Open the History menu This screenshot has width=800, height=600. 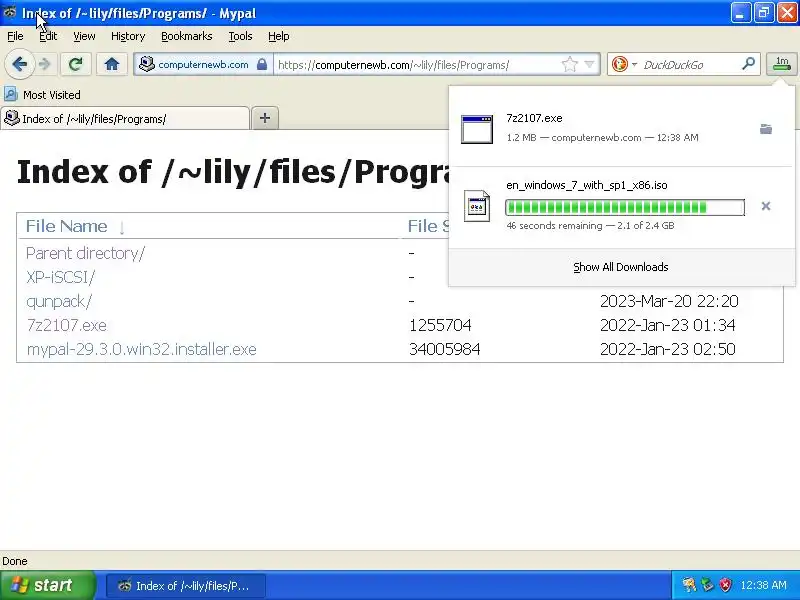[128, 36]
